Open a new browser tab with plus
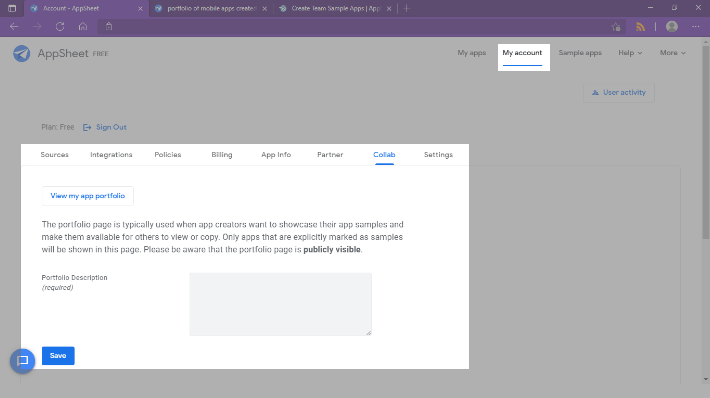The height and width of the screenshot is (398, 710). coord(406,8)
